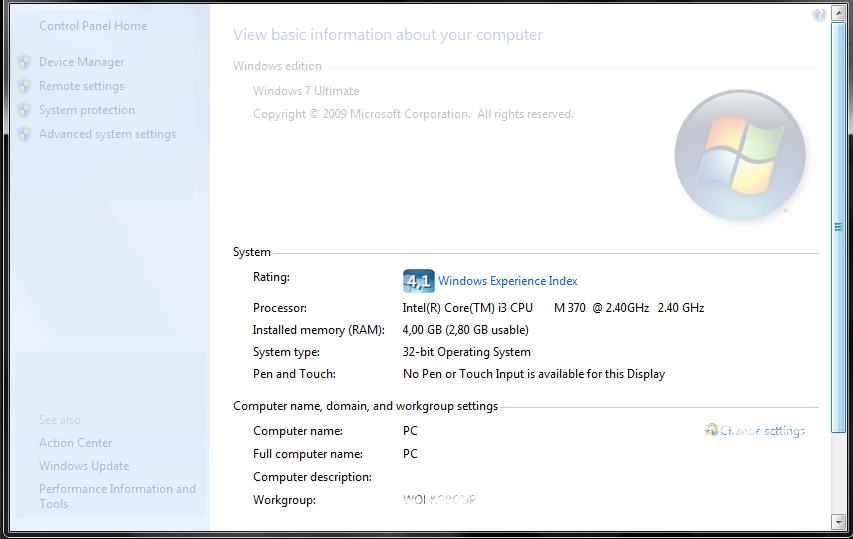The image size is (853, 539).
Task: Click the shield icon beside Device Manager
Action: coord(24,62)
